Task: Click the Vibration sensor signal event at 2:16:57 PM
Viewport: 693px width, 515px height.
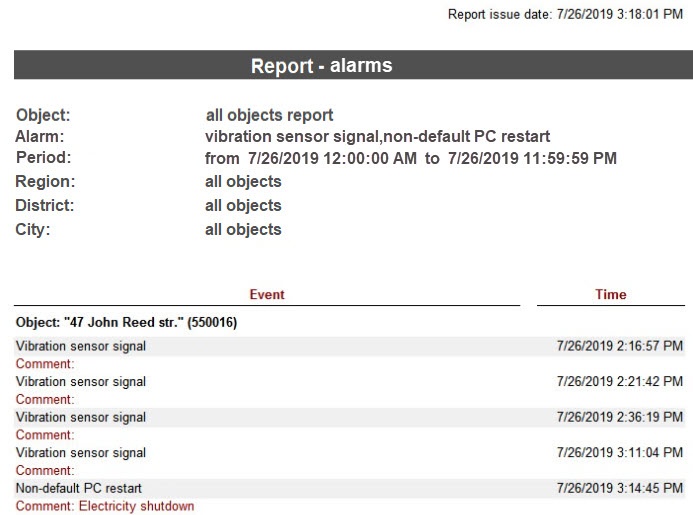Action: (x=81, y=346)
